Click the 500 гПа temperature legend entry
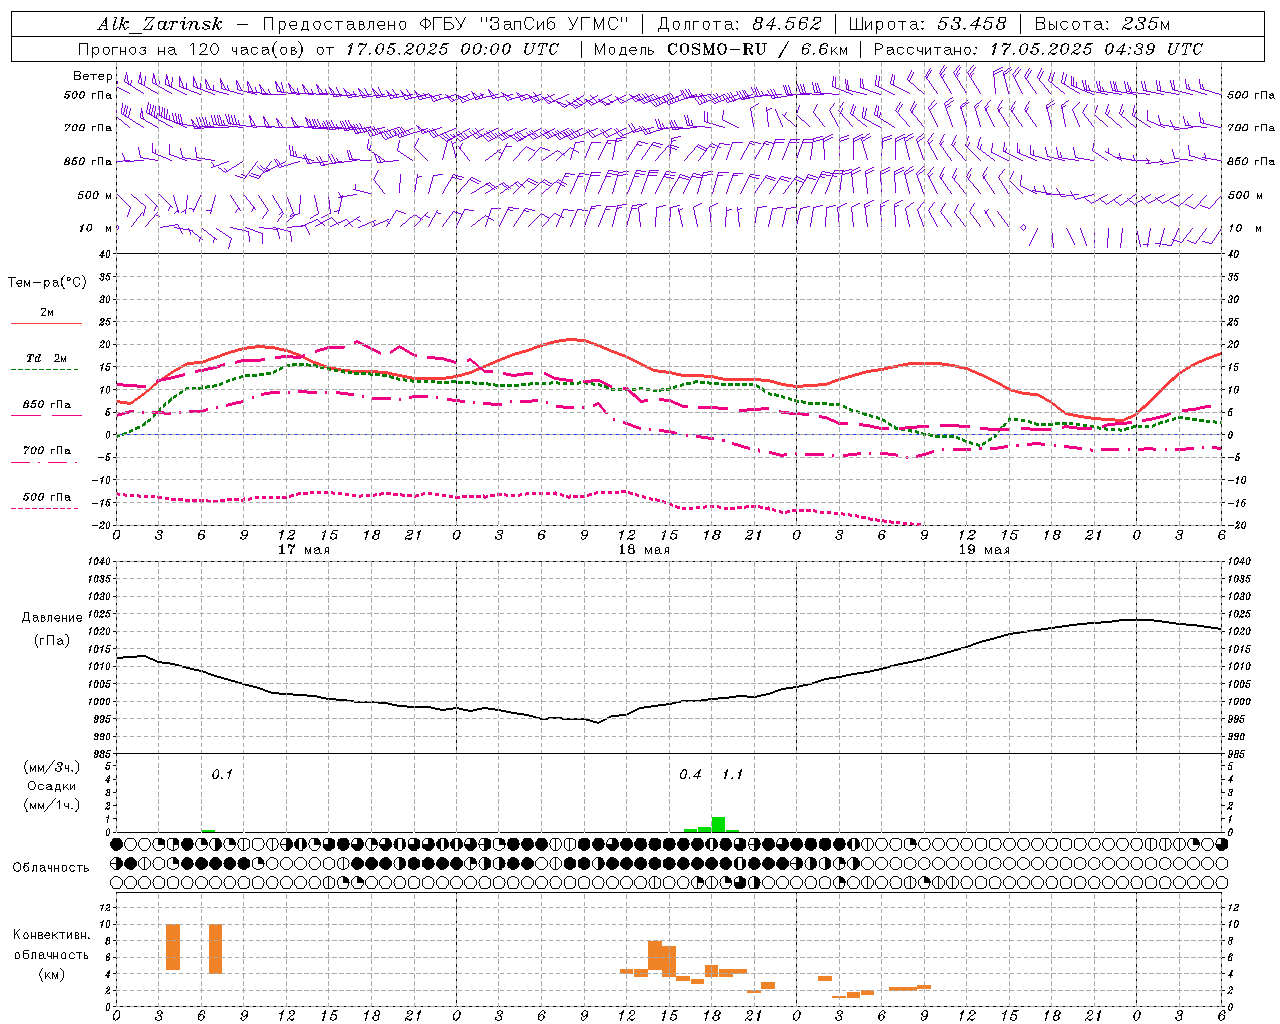The height and width of the screenshot is (1024, 1280). pos(47,497)
